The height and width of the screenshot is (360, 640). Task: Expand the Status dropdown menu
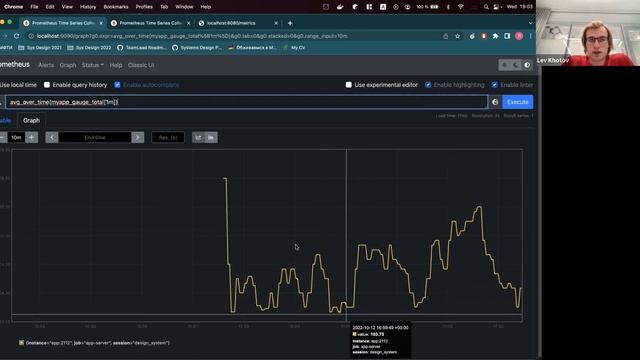[93, 65]
